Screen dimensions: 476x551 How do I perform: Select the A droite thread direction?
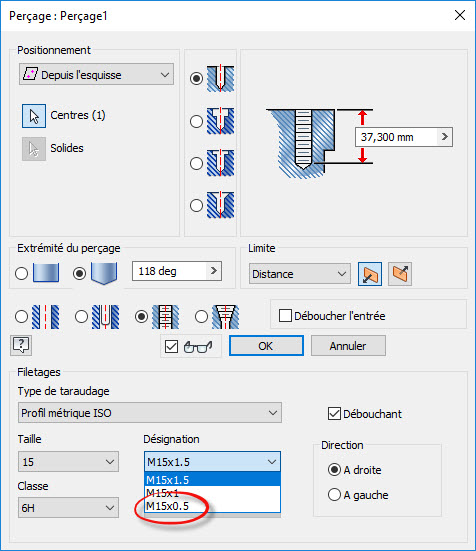click(334, 470)
